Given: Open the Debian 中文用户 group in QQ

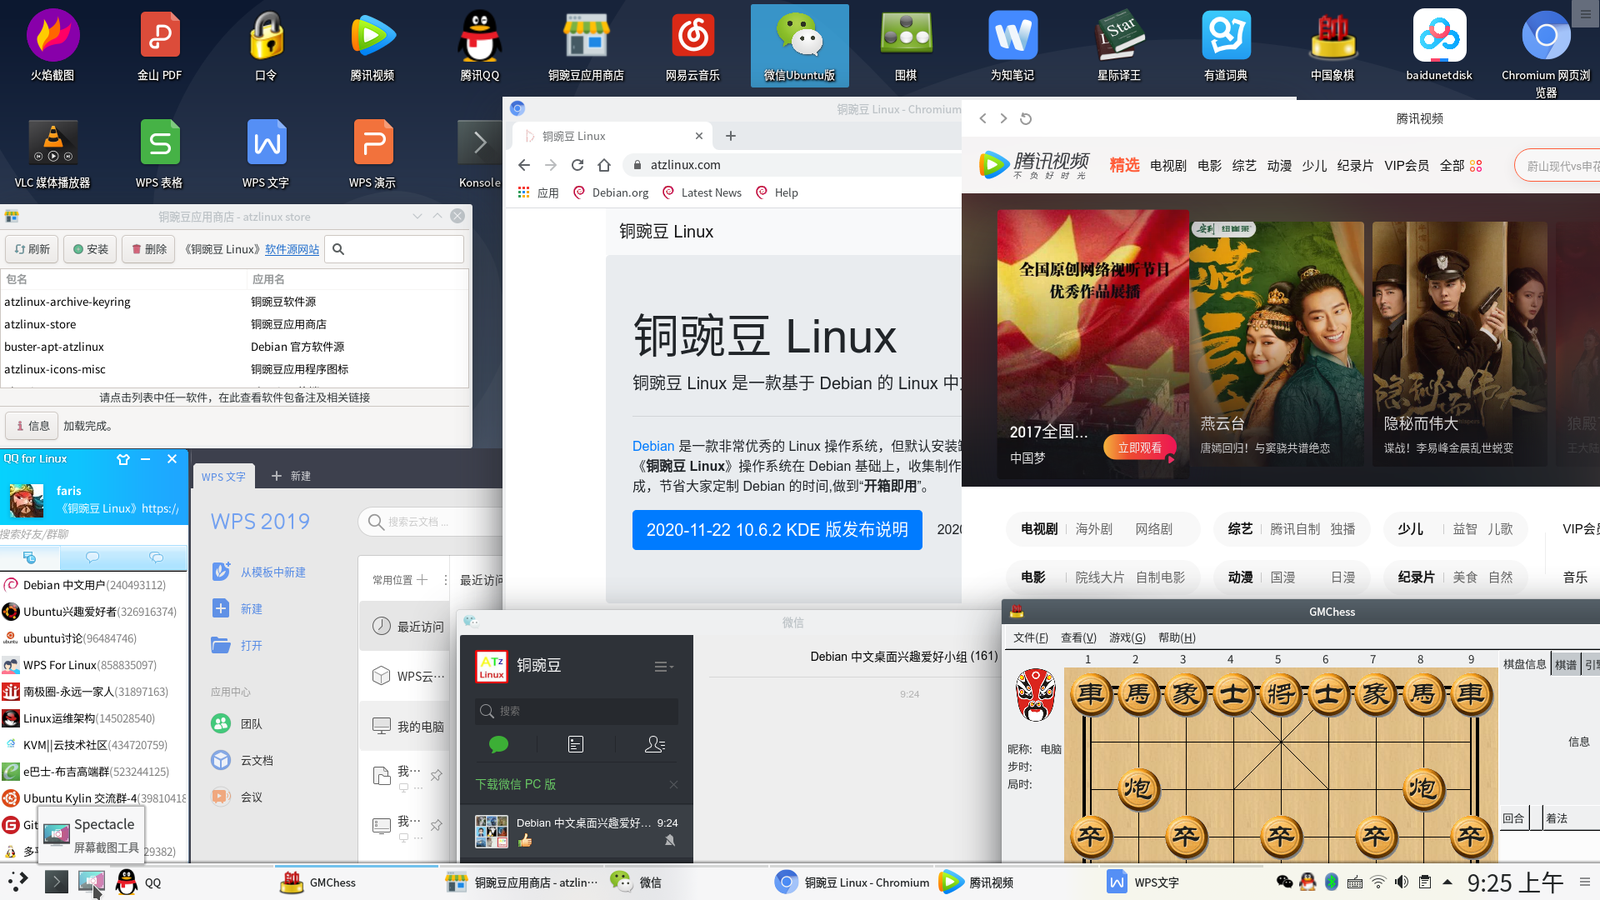Looking at the screenshot, I should tap(94, 585).
